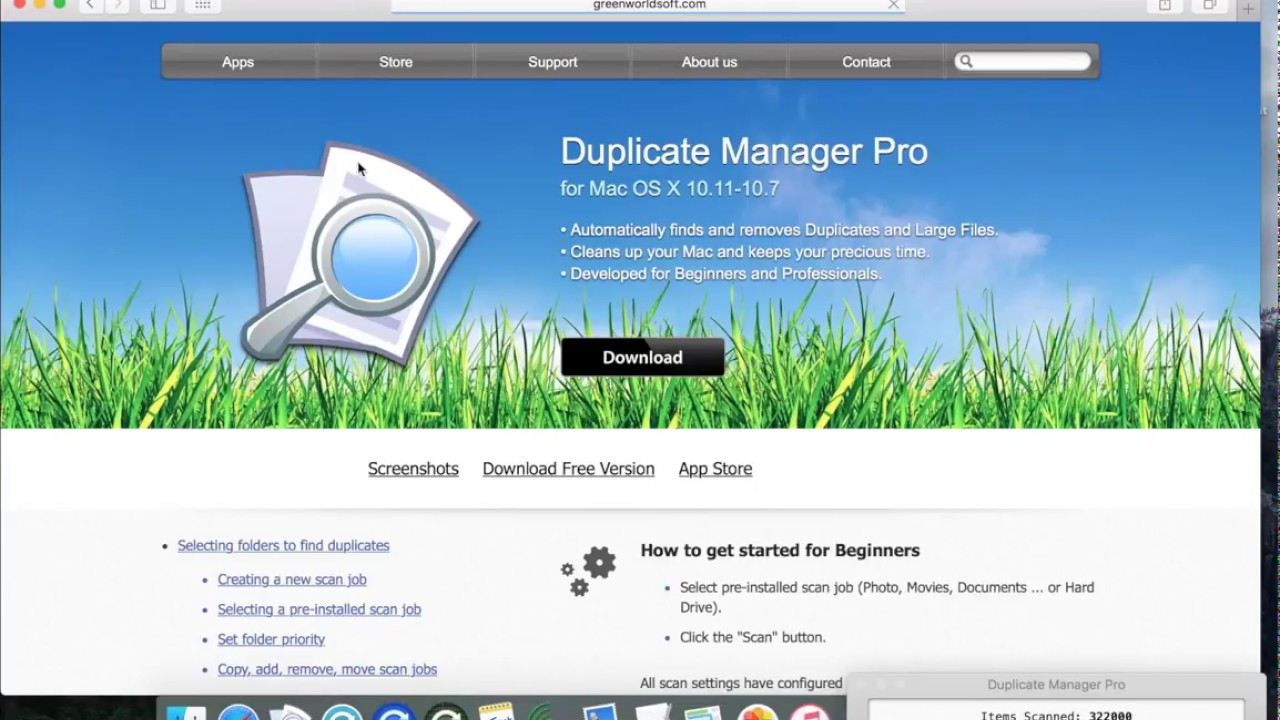This screenshot has height=720, width=1280.
Task: Open 'Selecting a pre-installed scan job' link
Action: tap(319, 610)
